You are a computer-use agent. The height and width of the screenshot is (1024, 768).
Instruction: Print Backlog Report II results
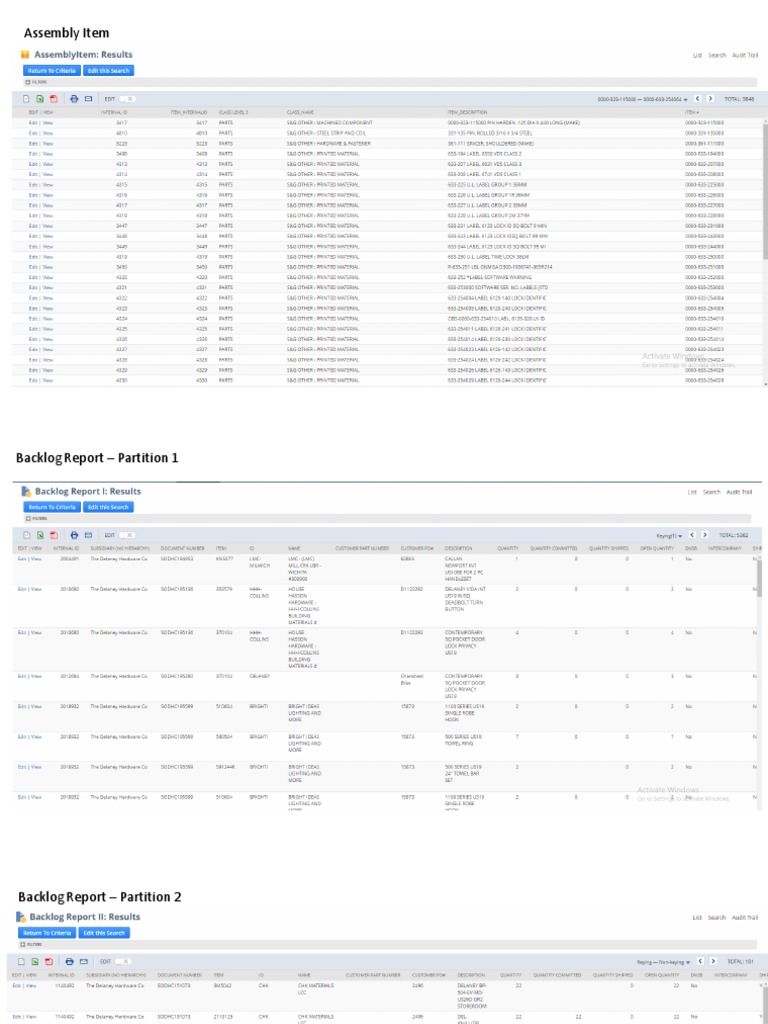[x=70, y=961]
